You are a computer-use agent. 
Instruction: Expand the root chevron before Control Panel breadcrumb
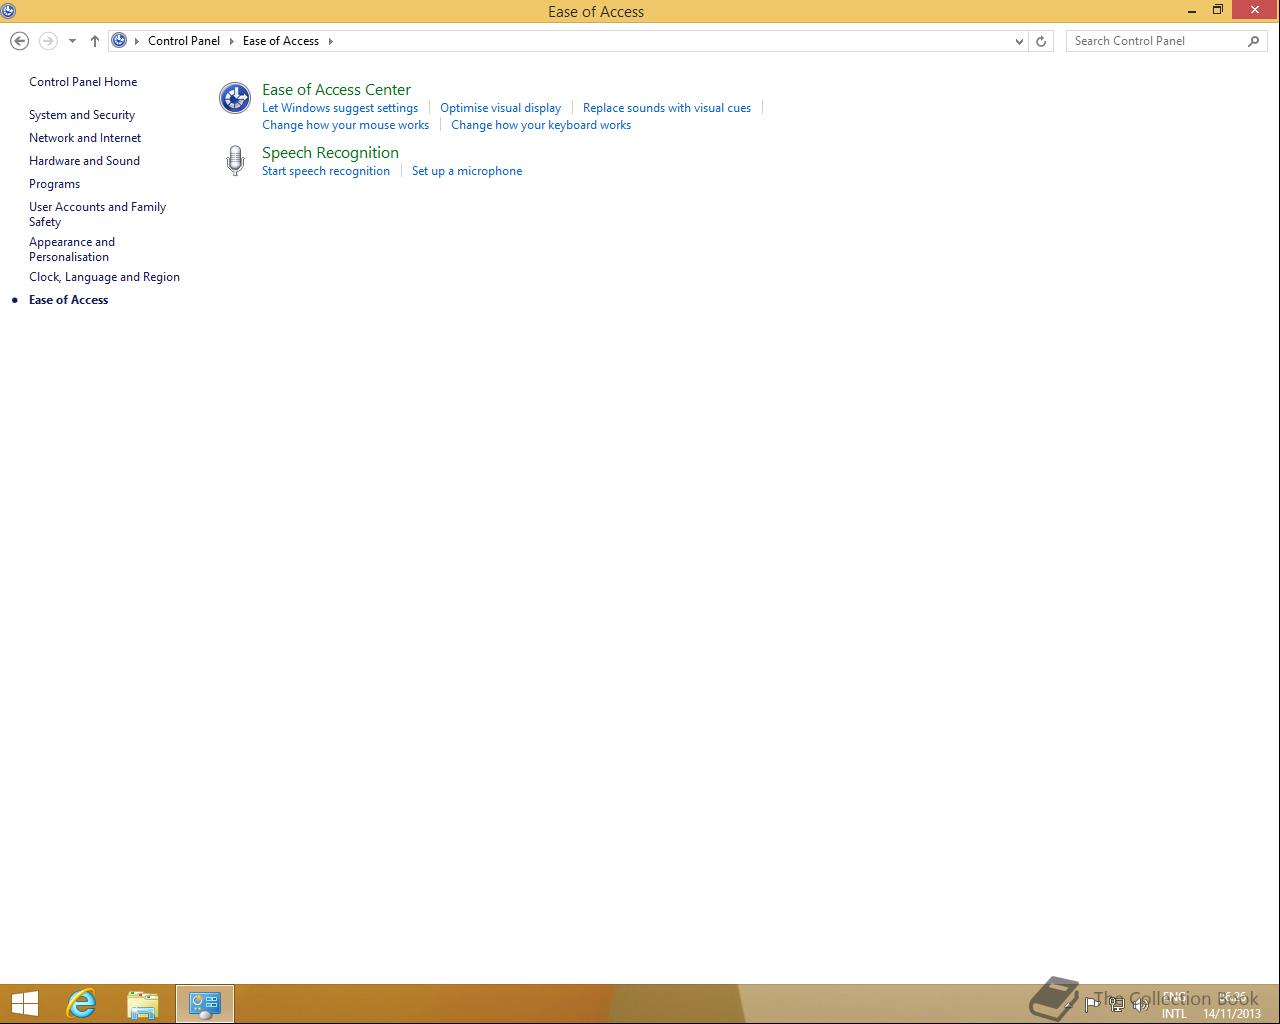pos(137,41)
